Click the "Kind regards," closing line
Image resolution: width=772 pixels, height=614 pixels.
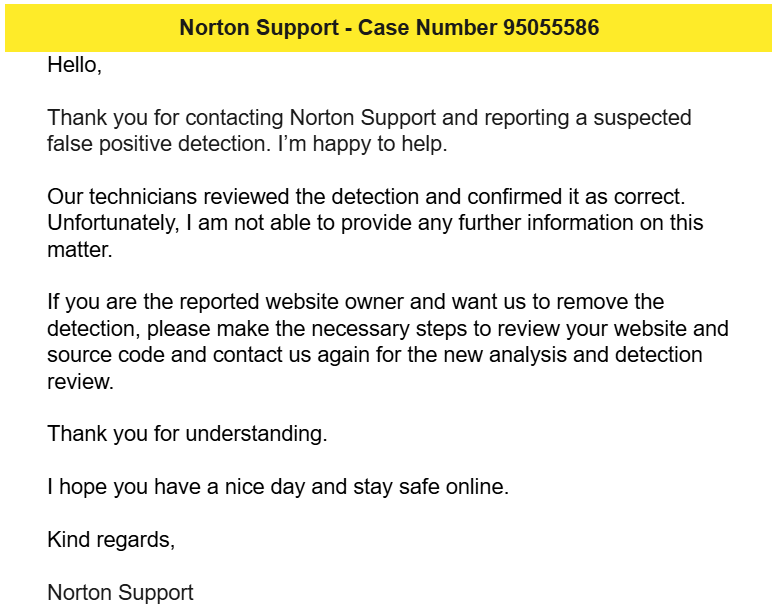click(x=111, y=540)
